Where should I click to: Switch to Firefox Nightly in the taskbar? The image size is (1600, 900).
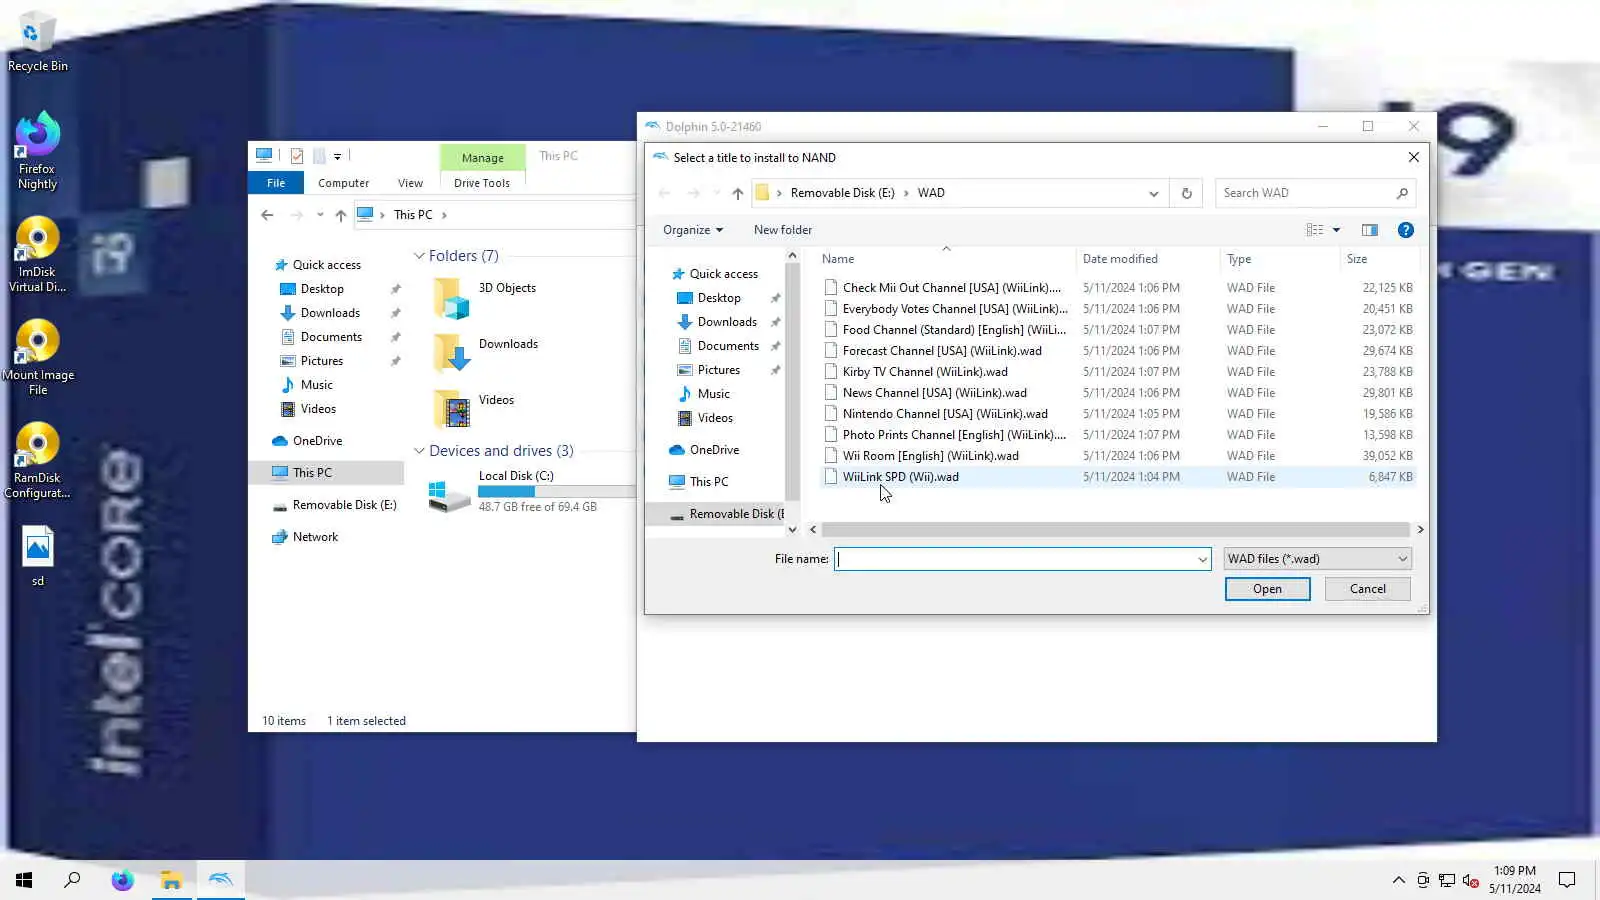[x=122, y=880]
